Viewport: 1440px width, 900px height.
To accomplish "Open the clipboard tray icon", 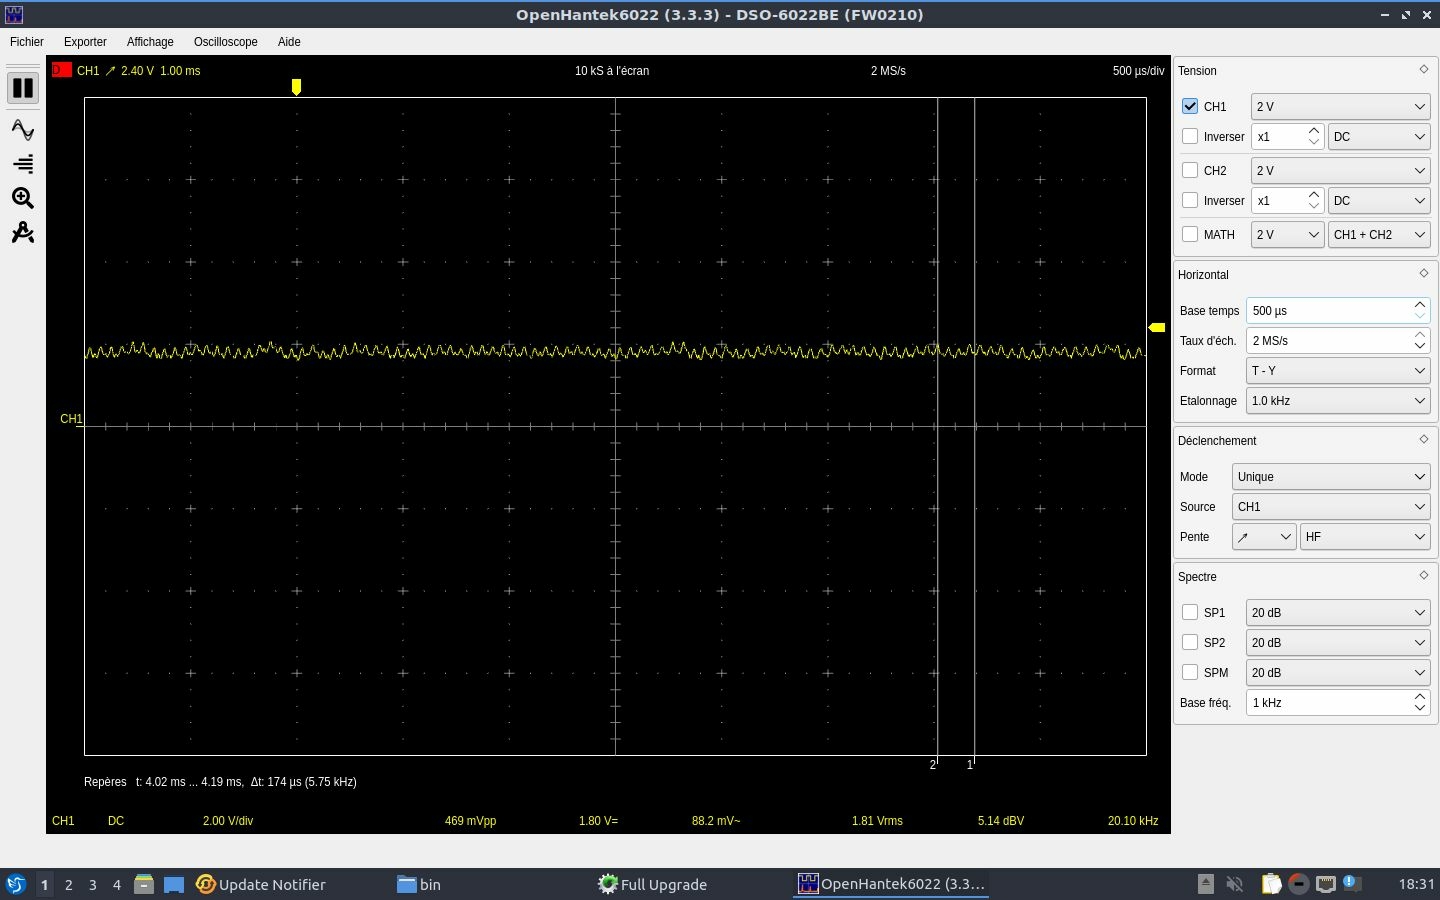I will 1271,884.
